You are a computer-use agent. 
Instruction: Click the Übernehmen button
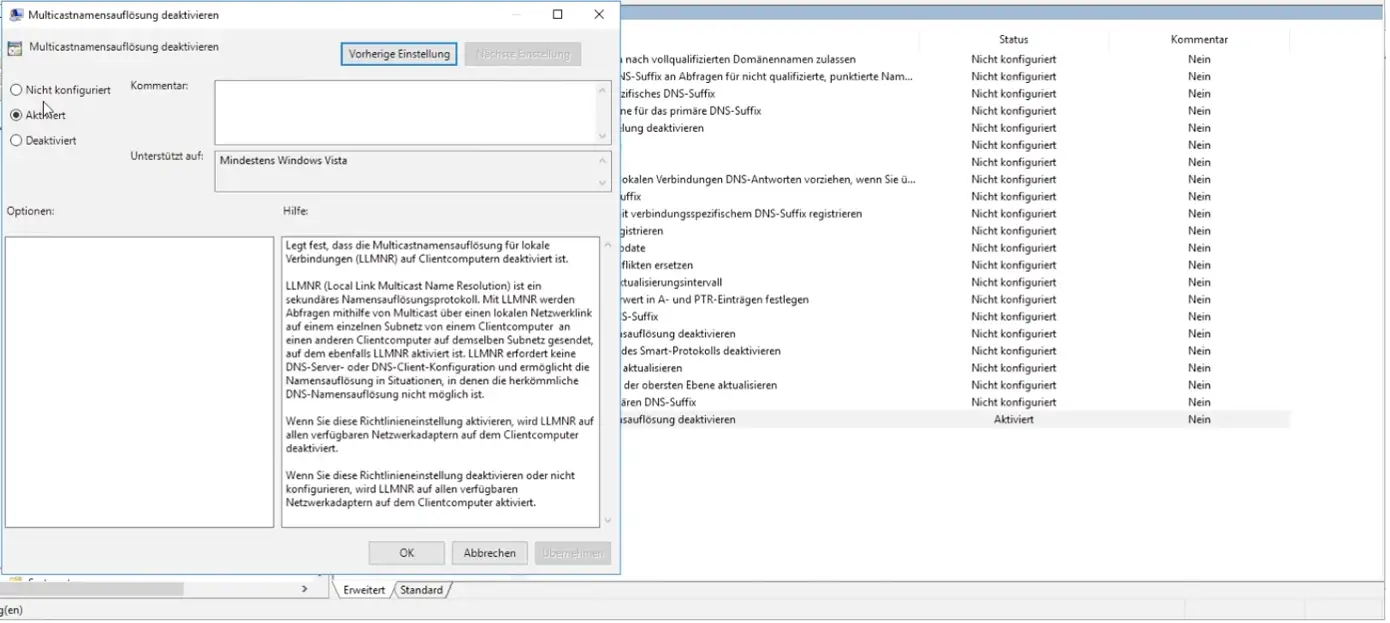point(573,553)
